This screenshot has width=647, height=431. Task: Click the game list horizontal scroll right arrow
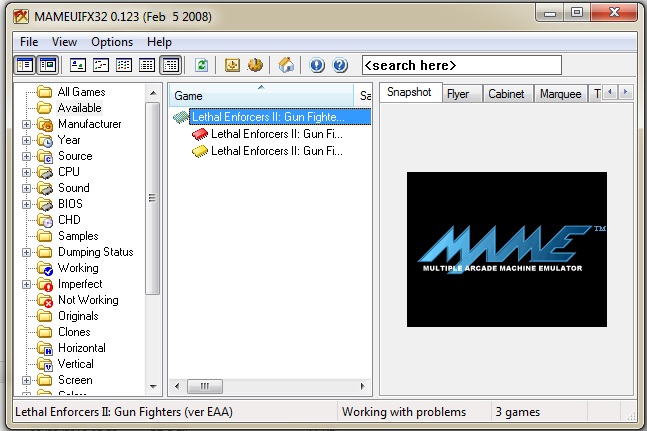(x=362, y=386)
